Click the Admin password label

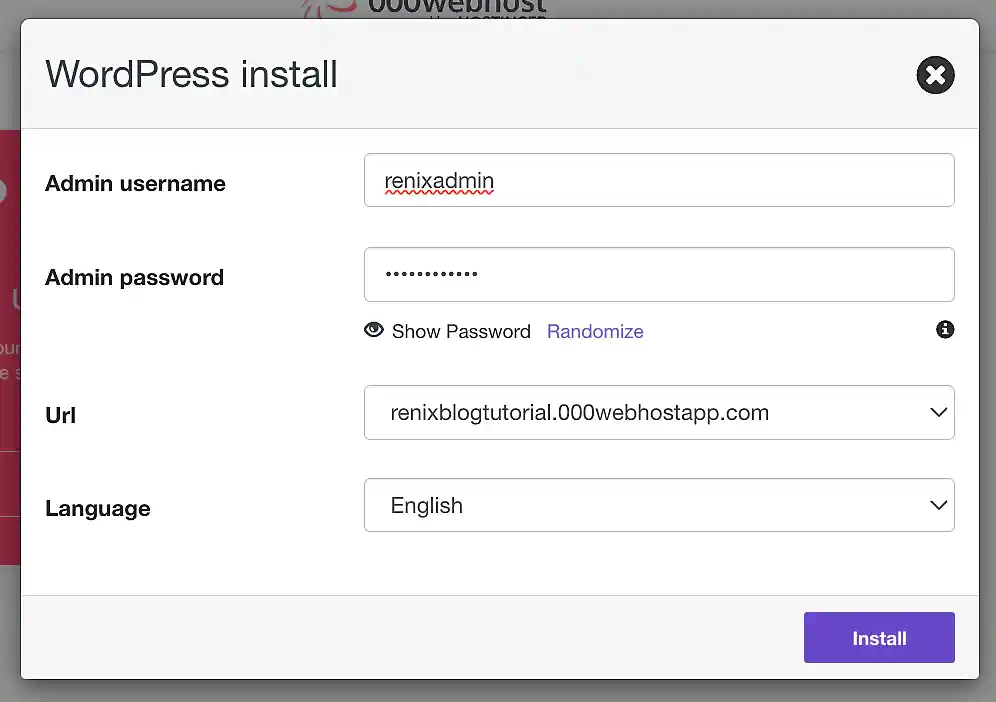point(135,278)
